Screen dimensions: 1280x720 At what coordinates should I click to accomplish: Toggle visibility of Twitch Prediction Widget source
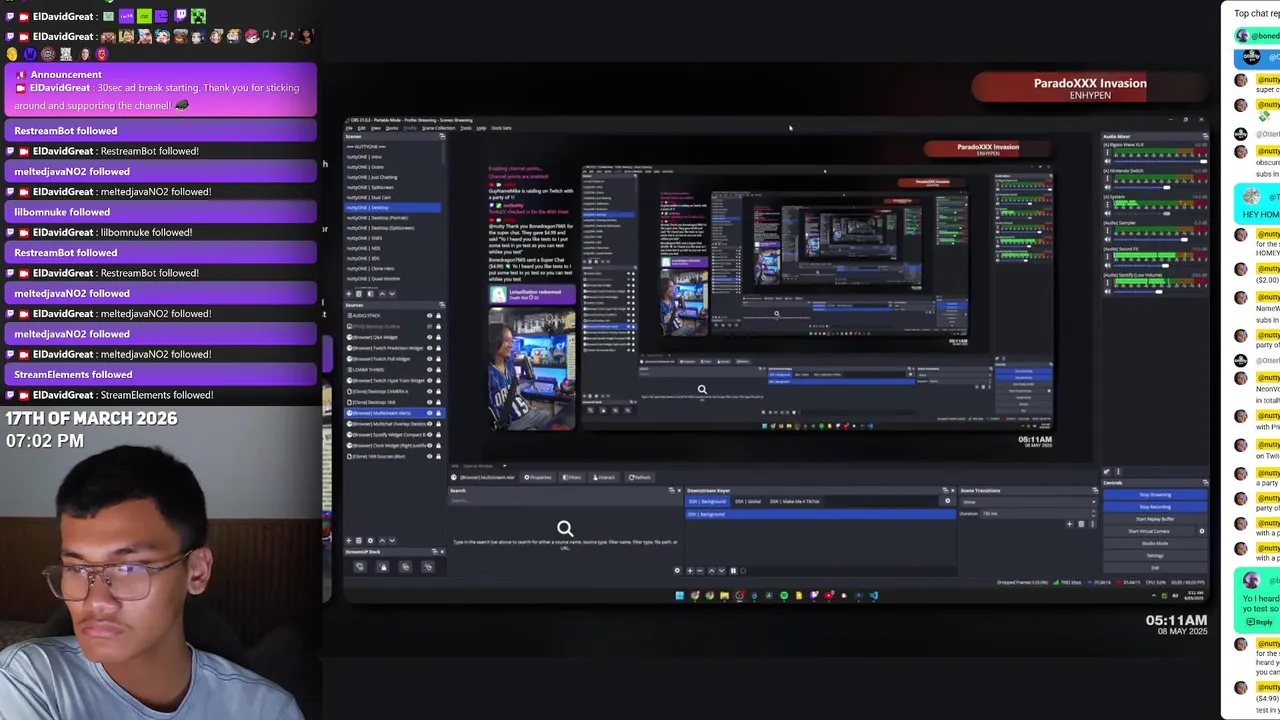click(x=429, y=348)
